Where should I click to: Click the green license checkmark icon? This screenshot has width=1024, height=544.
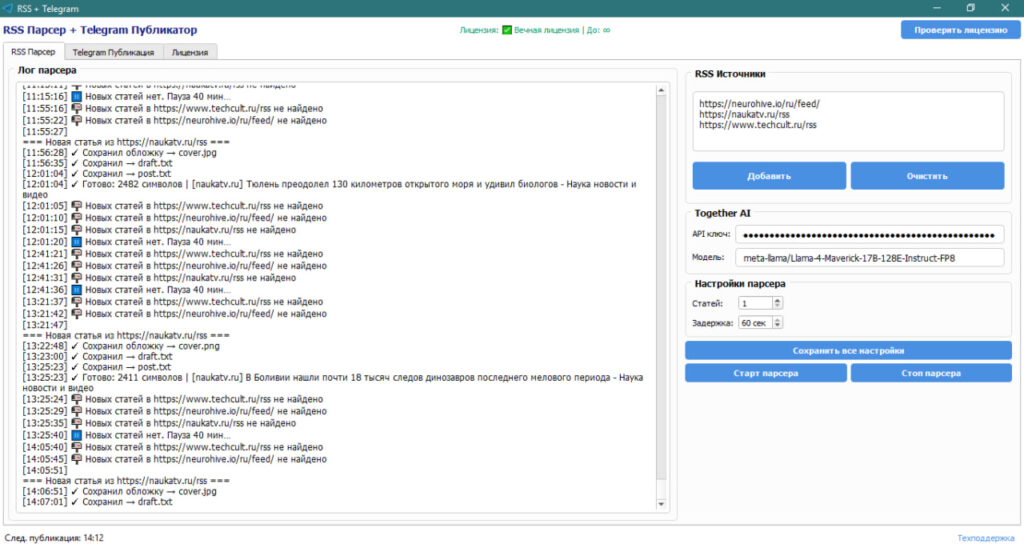click(507, 30)
